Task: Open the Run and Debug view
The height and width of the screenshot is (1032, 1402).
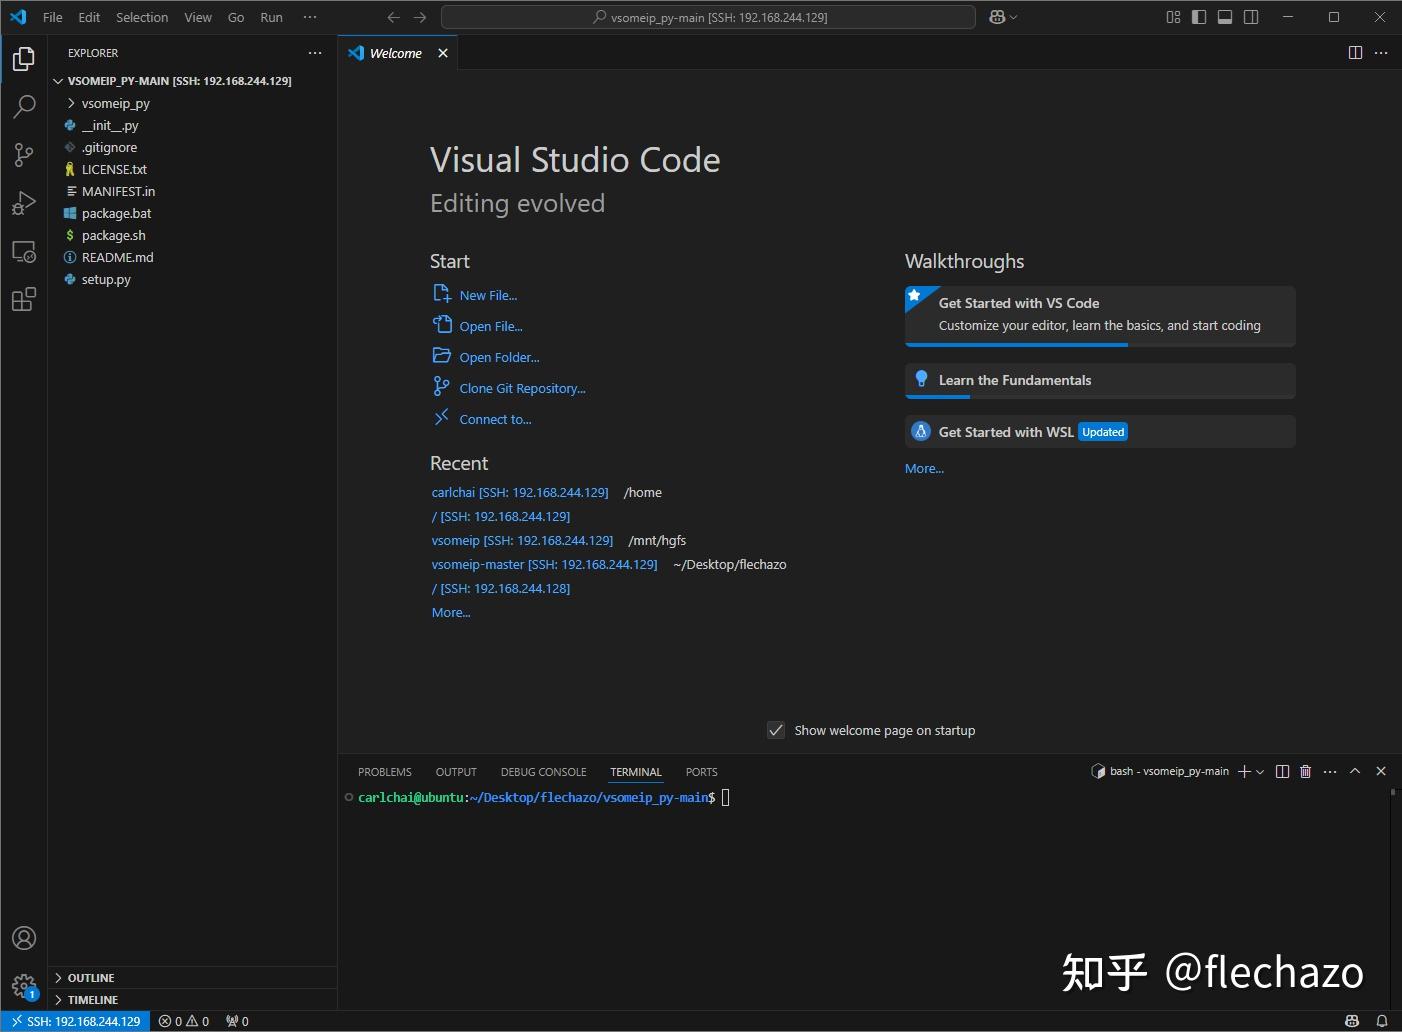Action: point(24,203)
